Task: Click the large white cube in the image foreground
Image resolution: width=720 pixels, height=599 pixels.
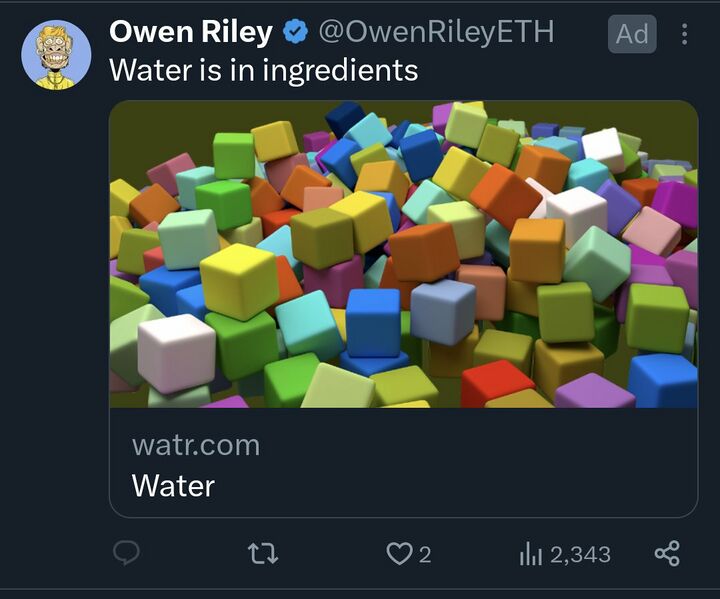Action: [176, 351]
